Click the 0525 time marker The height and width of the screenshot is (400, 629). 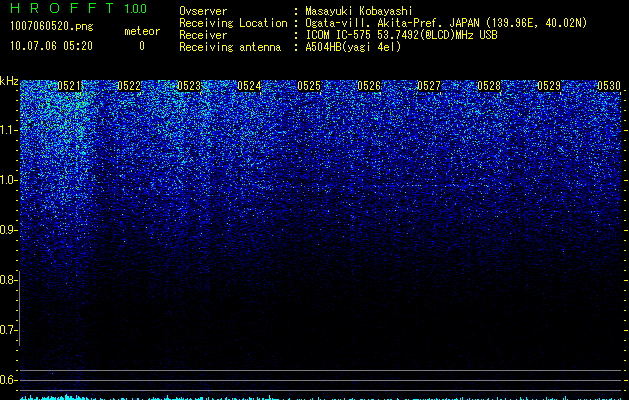coord(309,86)
